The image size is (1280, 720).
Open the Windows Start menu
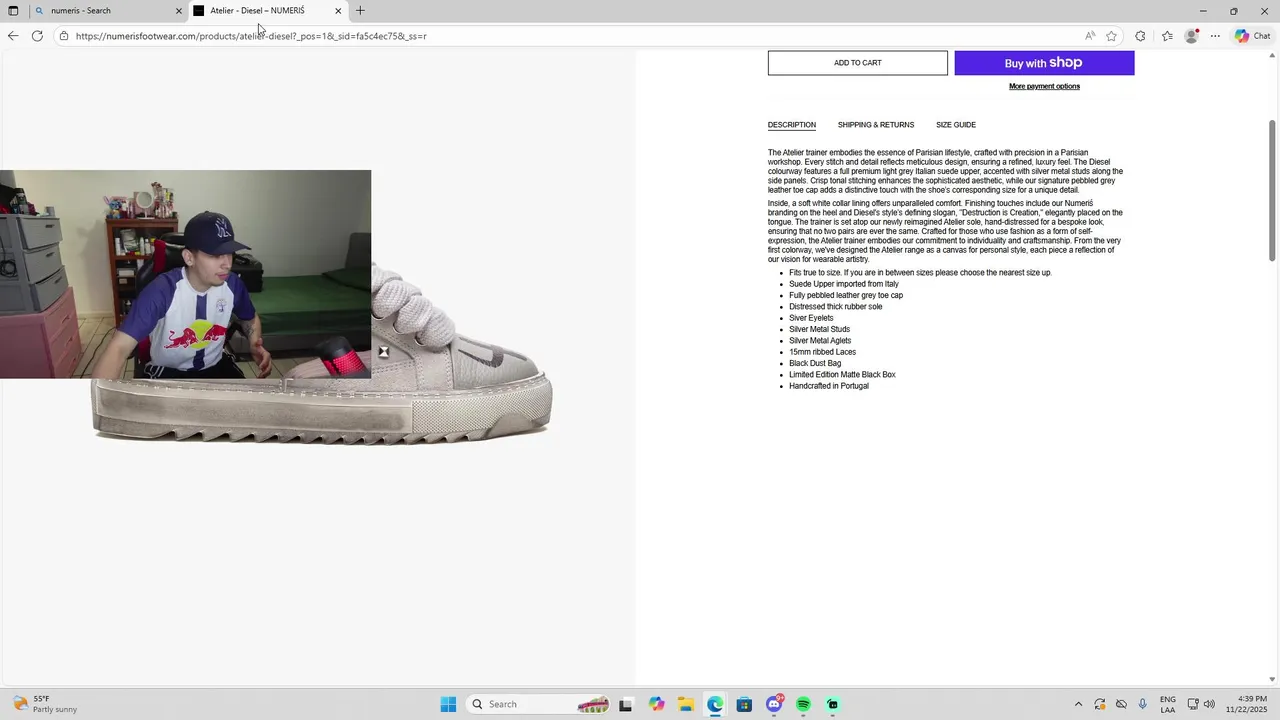448,704
